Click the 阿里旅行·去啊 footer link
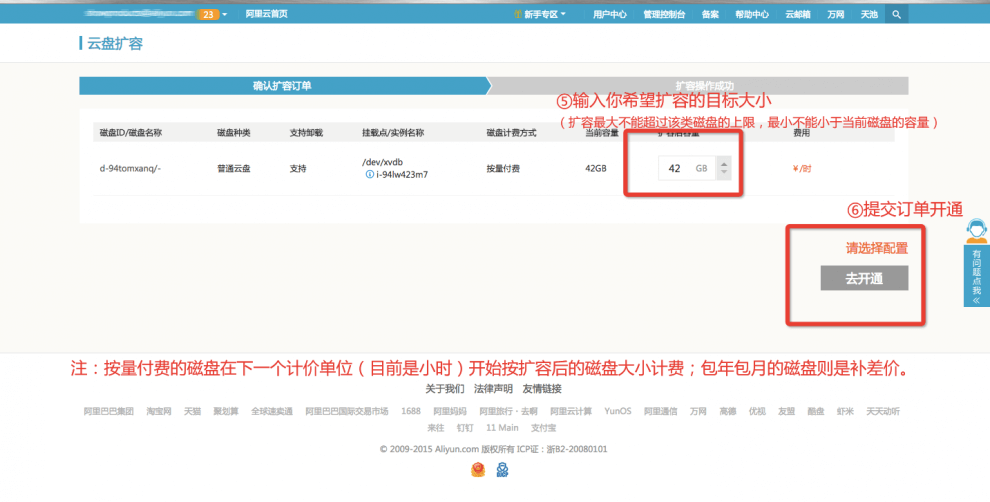Viewport: 990px width, 502px height. pyautogui.click(x=508, y=412)
